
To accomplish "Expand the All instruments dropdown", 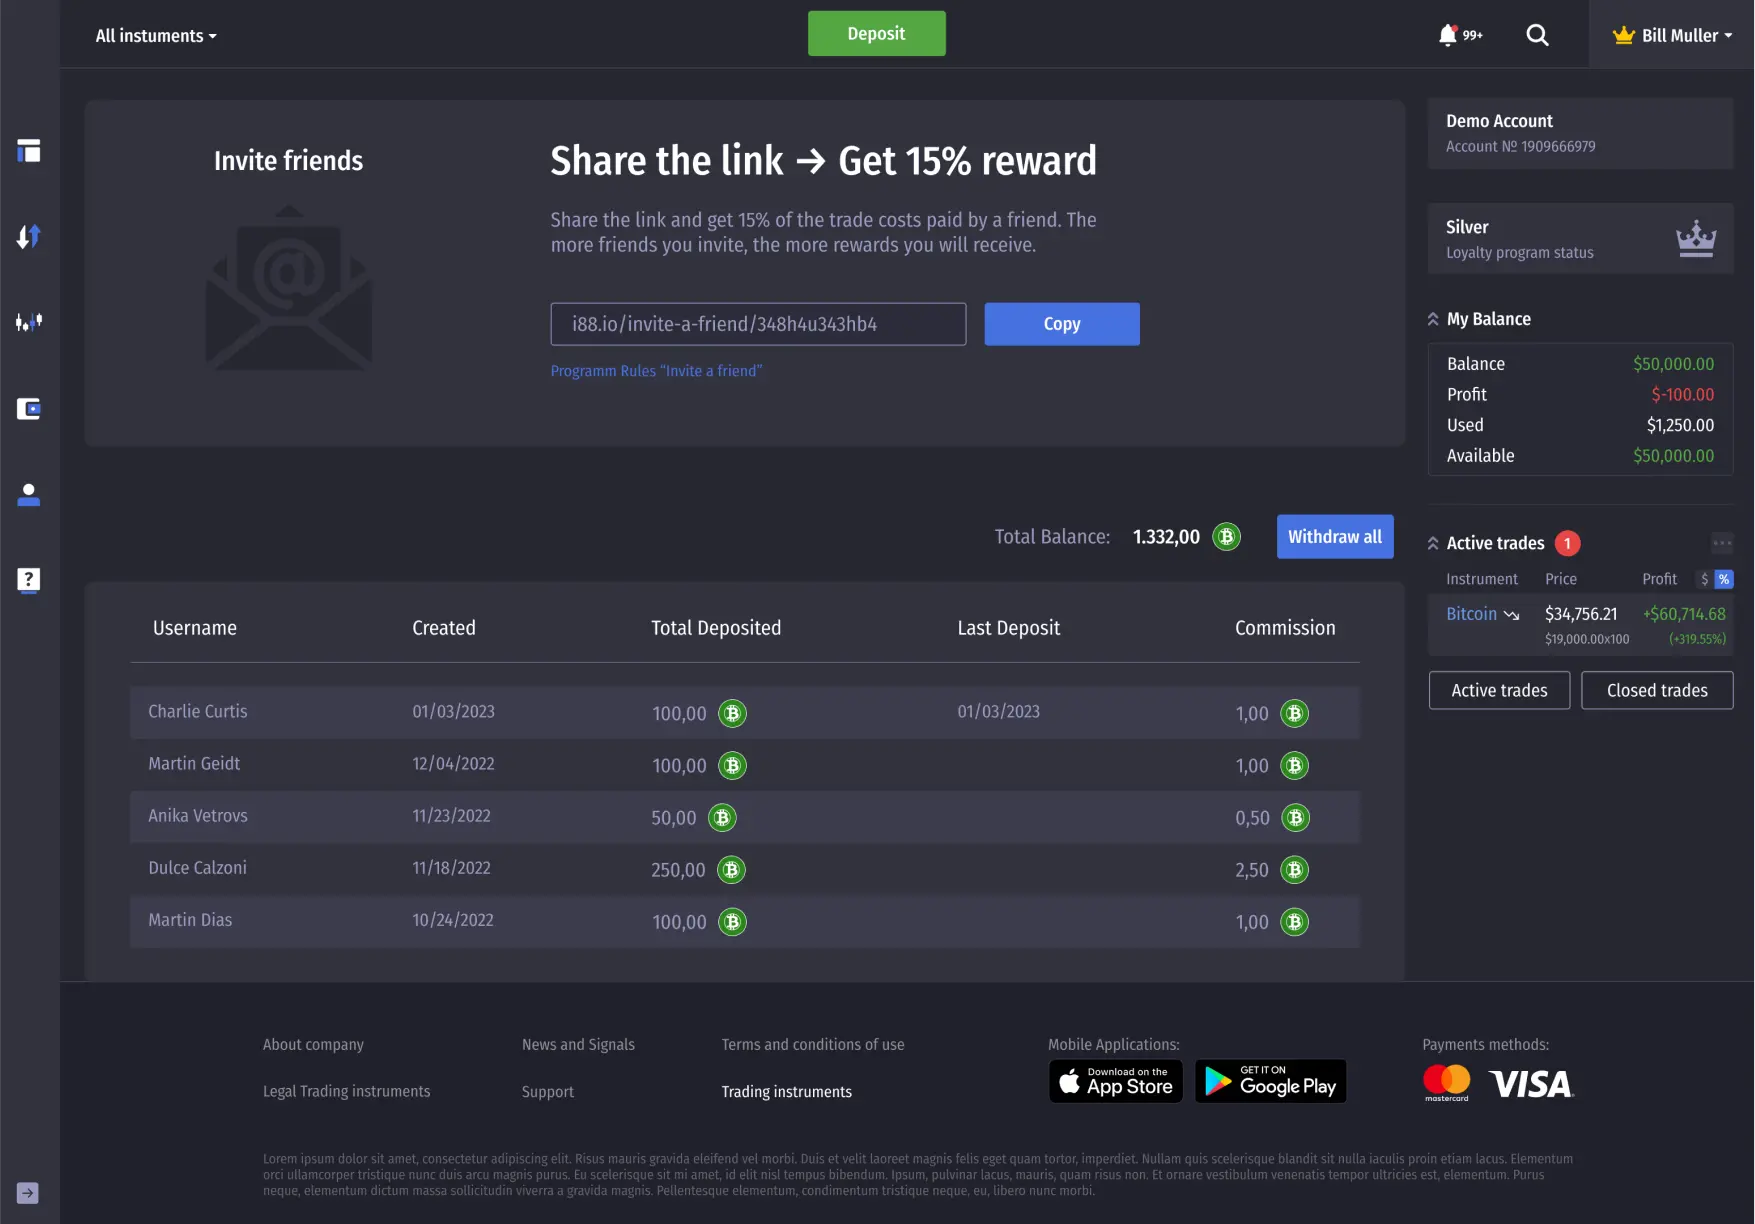I will 155,35.
